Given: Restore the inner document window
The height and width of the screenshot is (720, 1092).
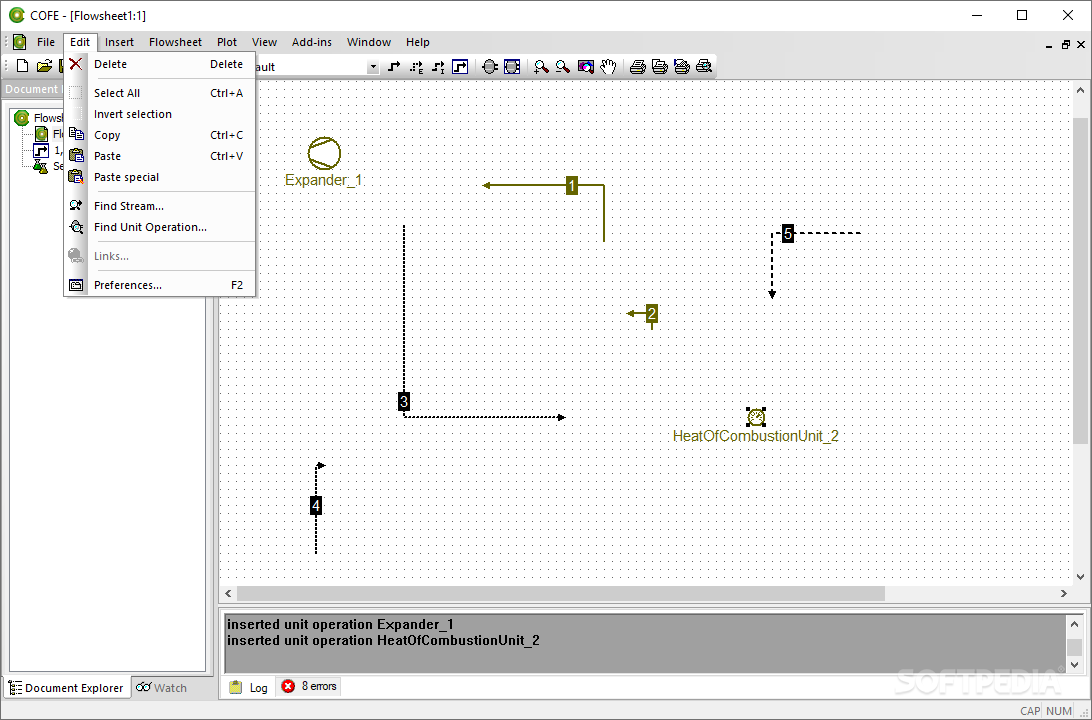Looking at the screenshot, I should point(1066,45).
